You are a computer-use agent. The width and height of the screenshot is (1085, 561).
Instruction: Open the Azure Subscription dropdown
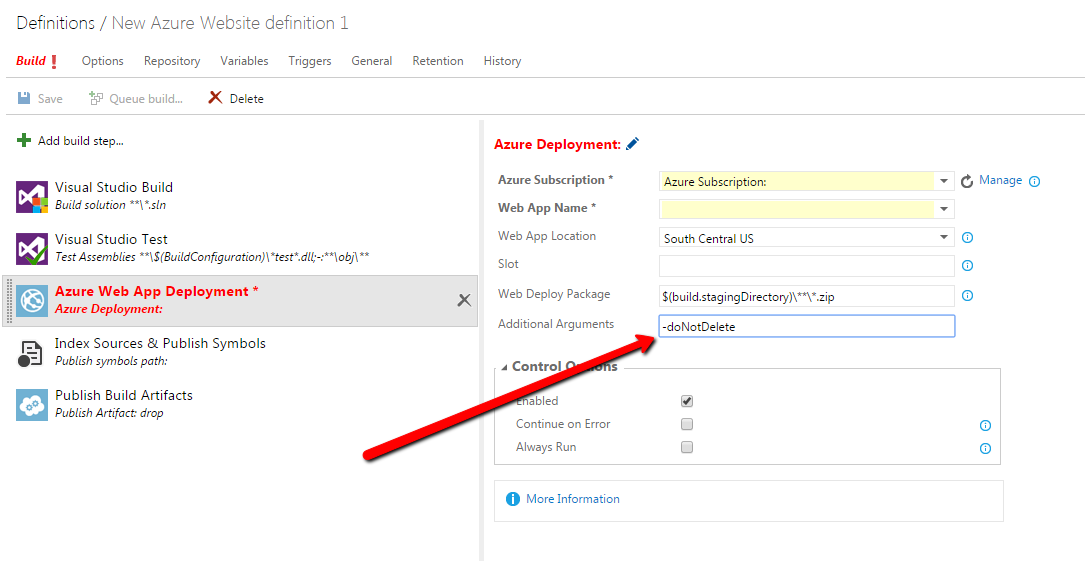944,181
